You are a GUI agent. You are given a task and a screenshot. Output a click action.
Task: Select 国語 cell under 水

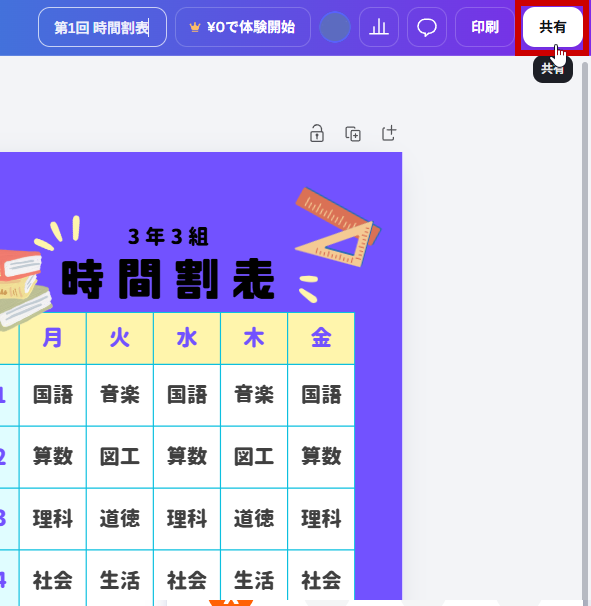(x=187, y=395)
